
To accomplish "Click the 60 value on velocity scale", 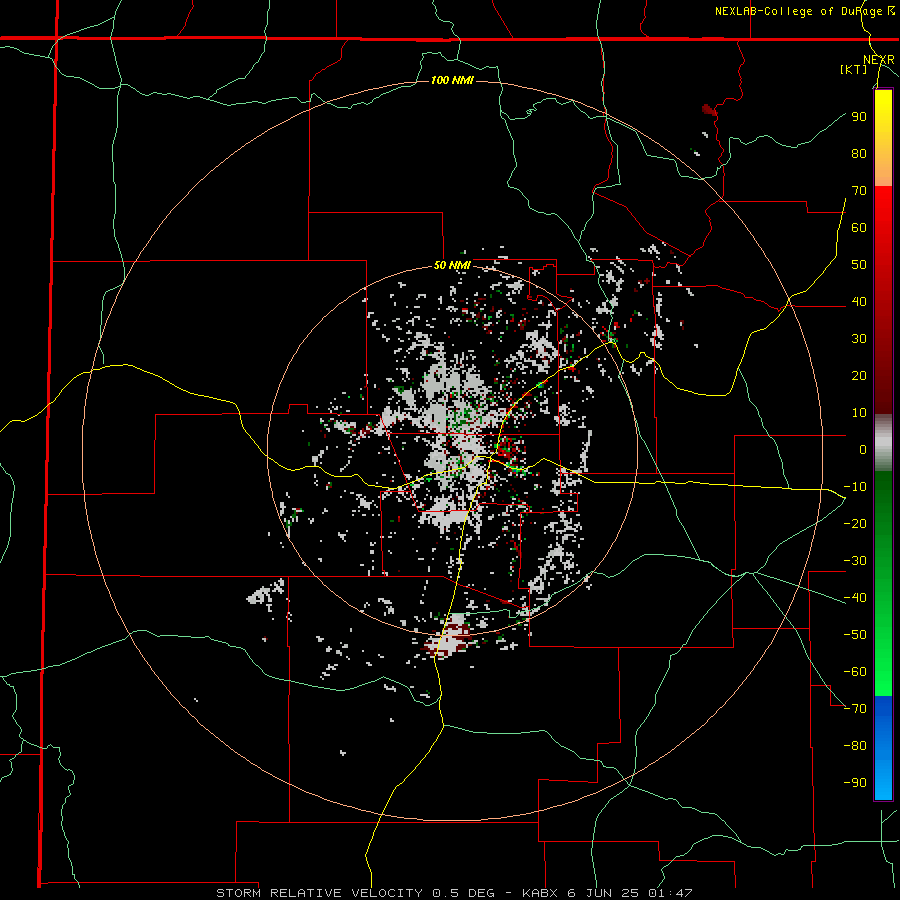I will coord(859,227).
